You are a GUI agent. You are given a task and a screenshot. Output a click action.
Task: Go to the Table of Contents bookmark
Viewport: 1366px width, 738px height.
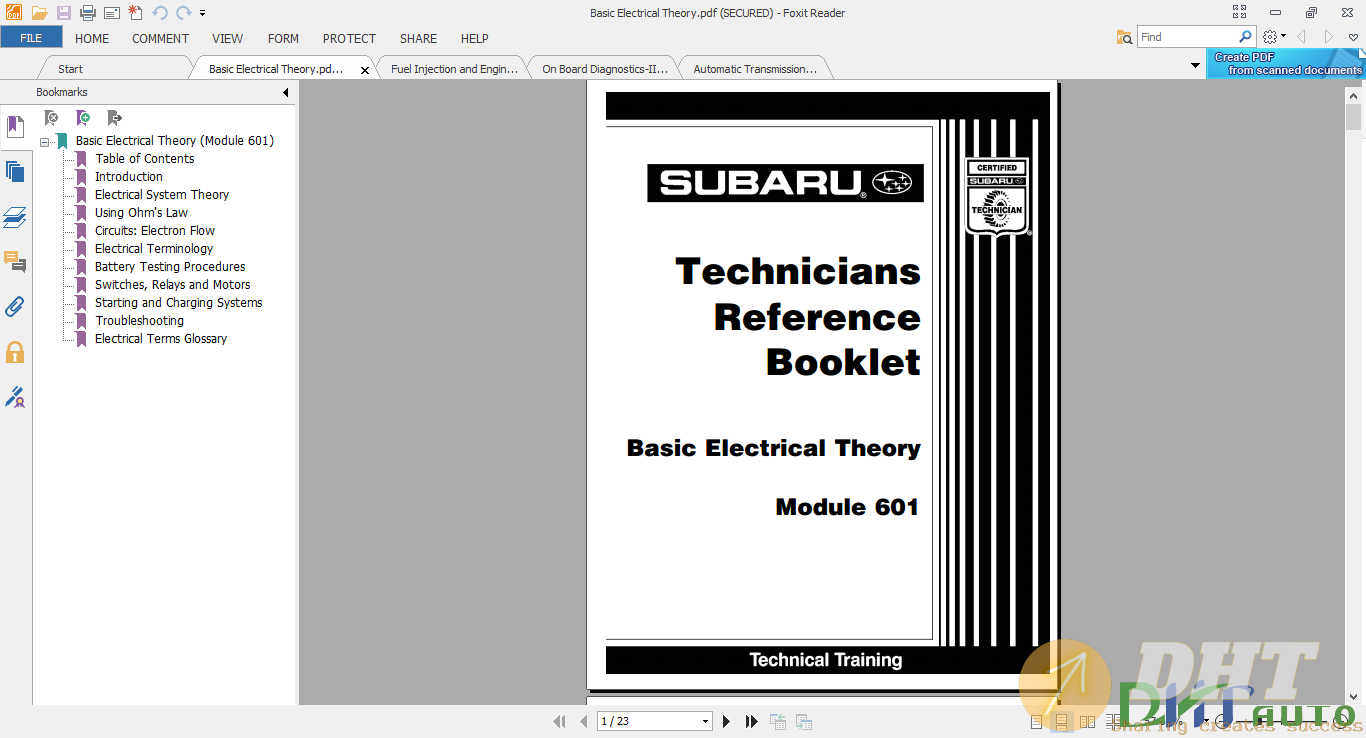[x=145, y=159]
